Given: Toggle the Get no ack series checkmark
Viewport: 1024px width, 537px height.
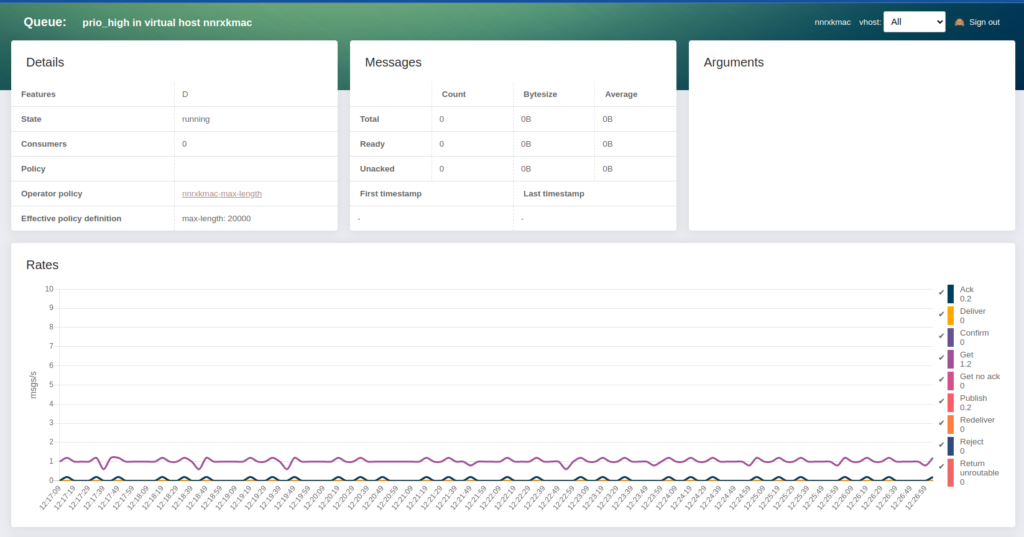Looking at the screenshot, I should point(941,380).
